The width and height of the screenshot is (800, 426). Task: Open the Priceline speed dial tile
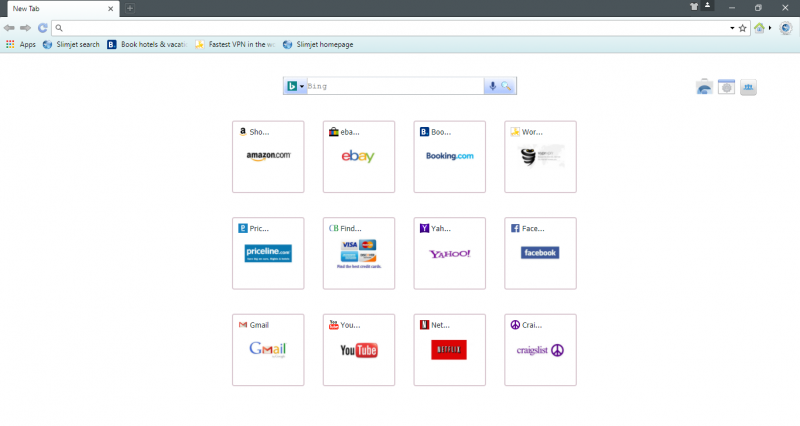point(268,253)
